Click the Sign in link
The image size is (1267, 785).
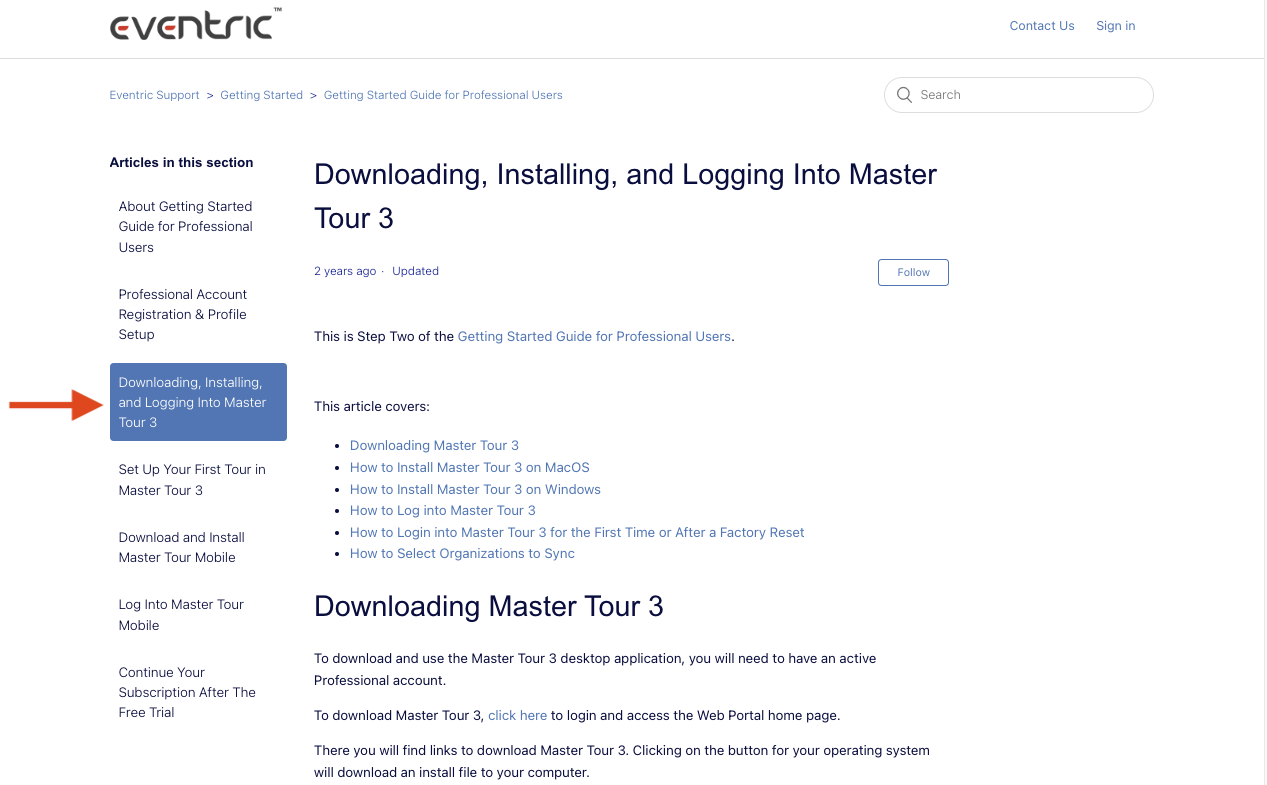point(1116,26)
